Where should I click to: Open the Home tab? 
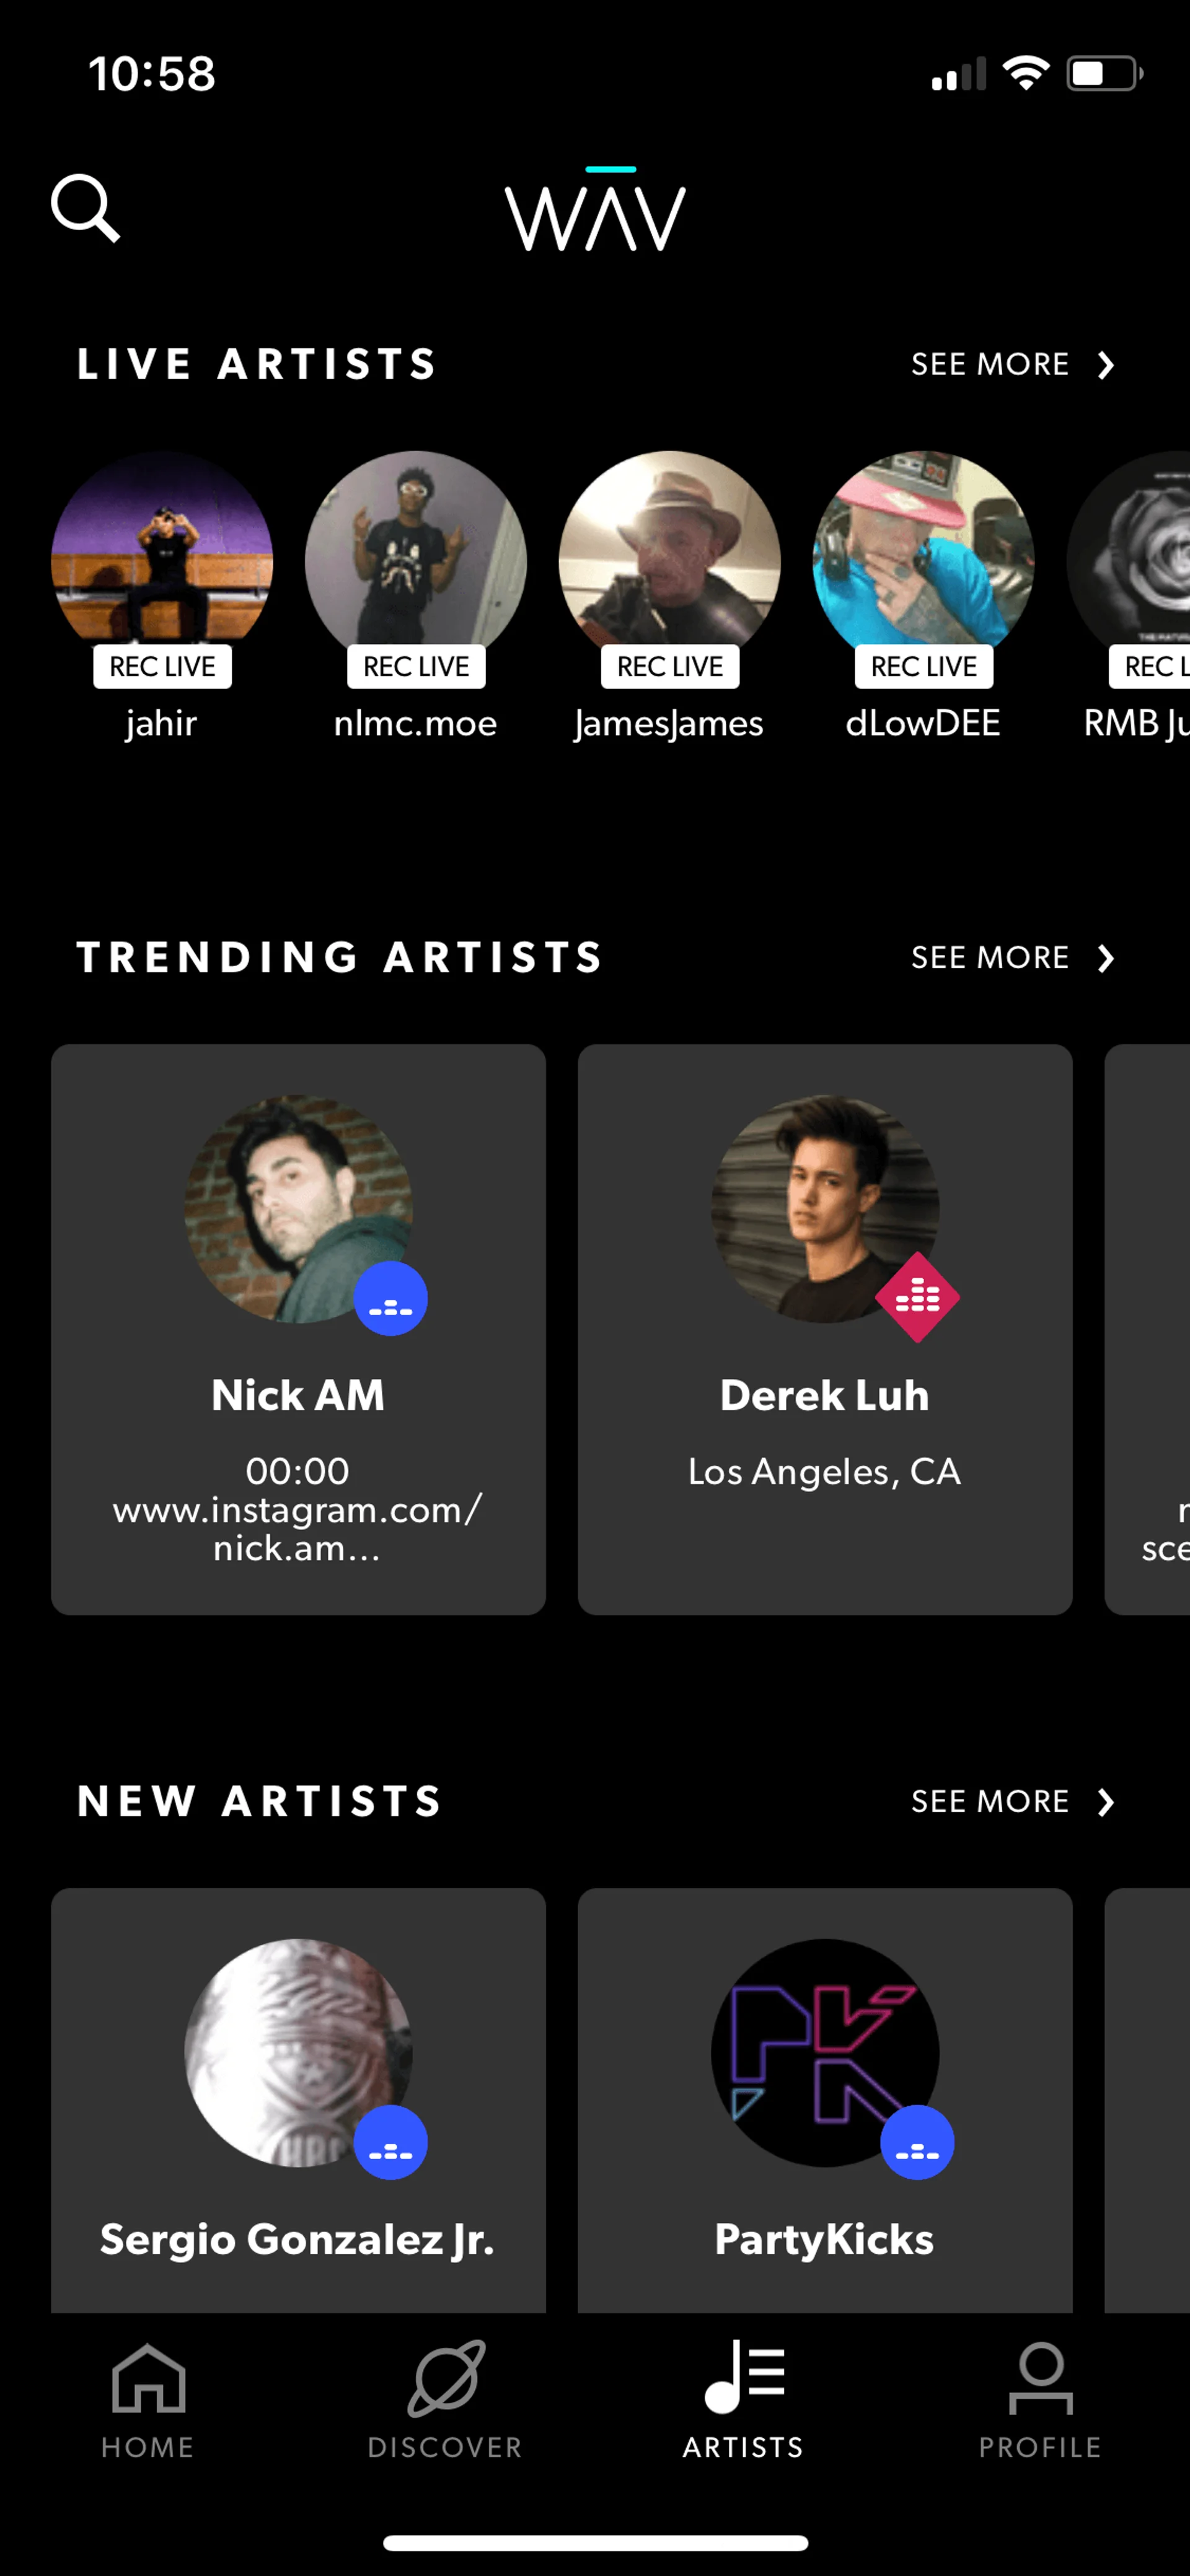pyautogui.click(x=148, y=2400)
